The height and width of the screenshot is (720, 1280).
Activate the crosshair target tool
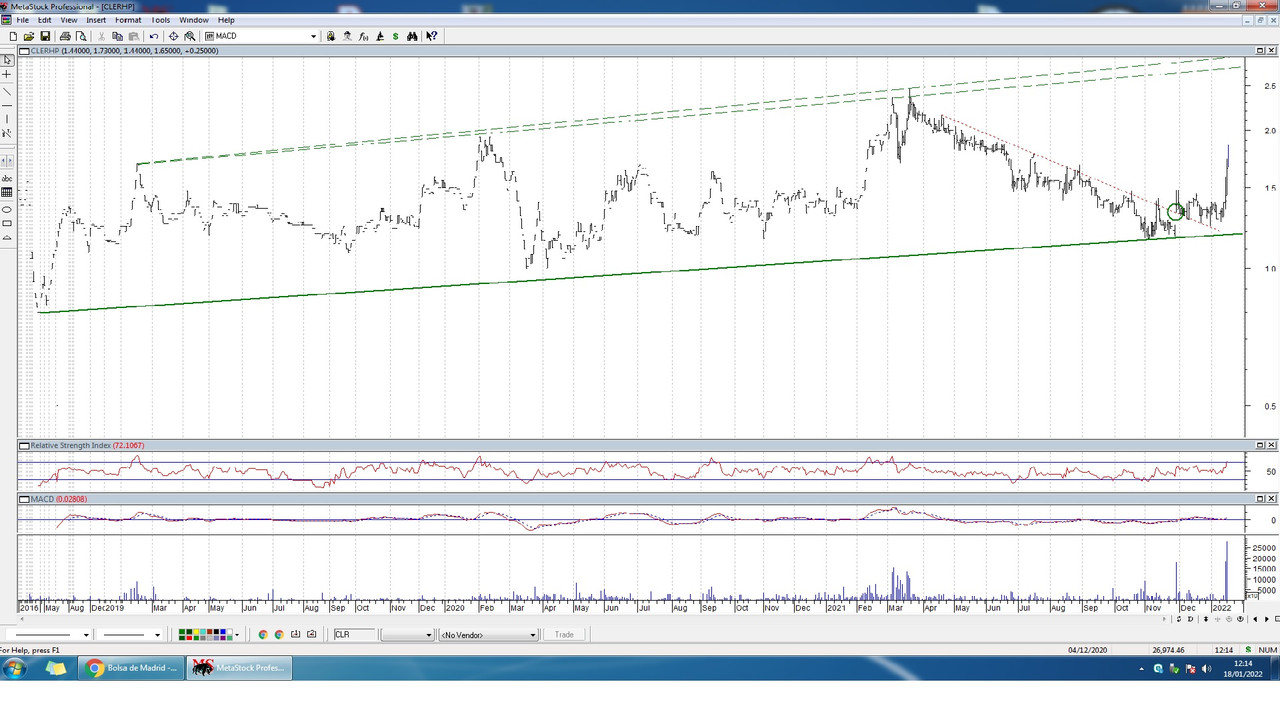pyautogui.click(x=173, y=36)
